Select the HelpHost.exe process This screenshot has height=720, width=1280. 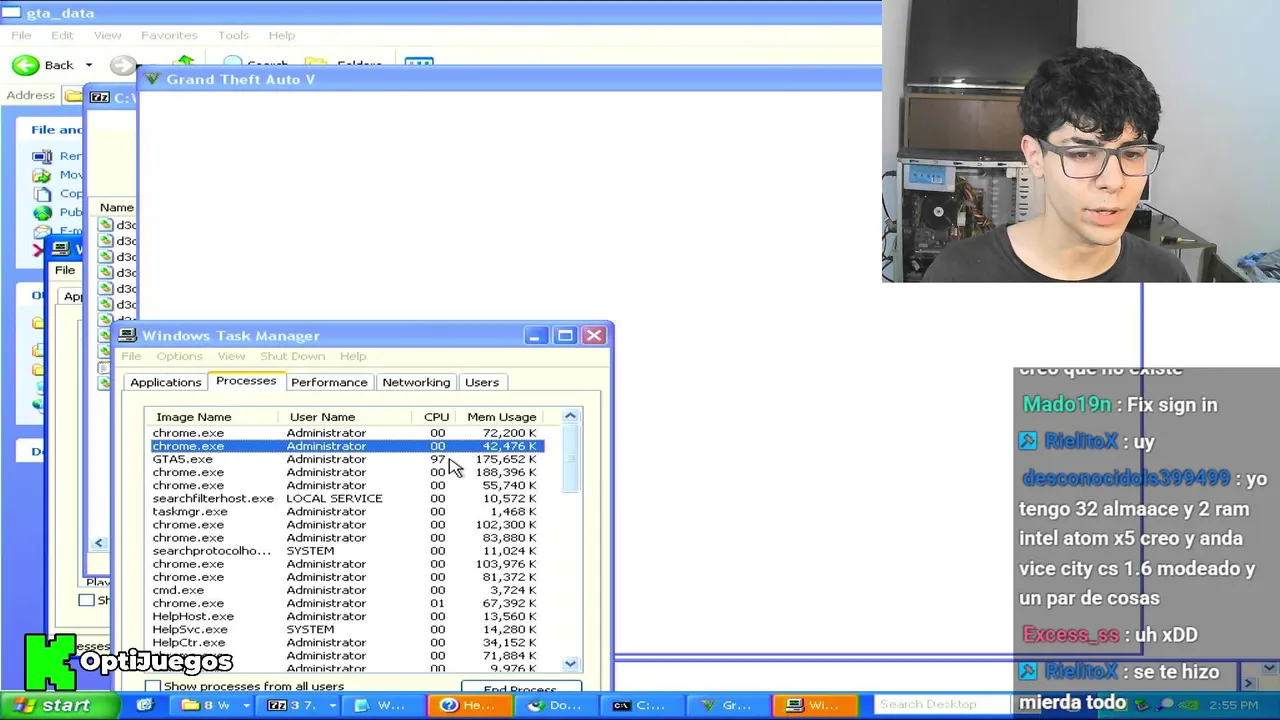point(345,616)
